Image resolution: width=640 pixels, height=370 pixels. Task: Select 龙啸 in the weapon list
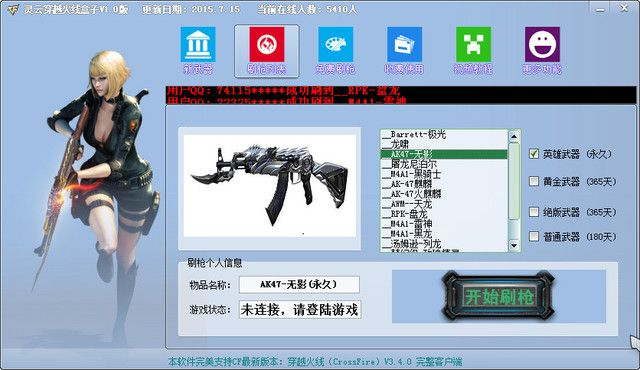pyautogui.click(x=444, y=144)
